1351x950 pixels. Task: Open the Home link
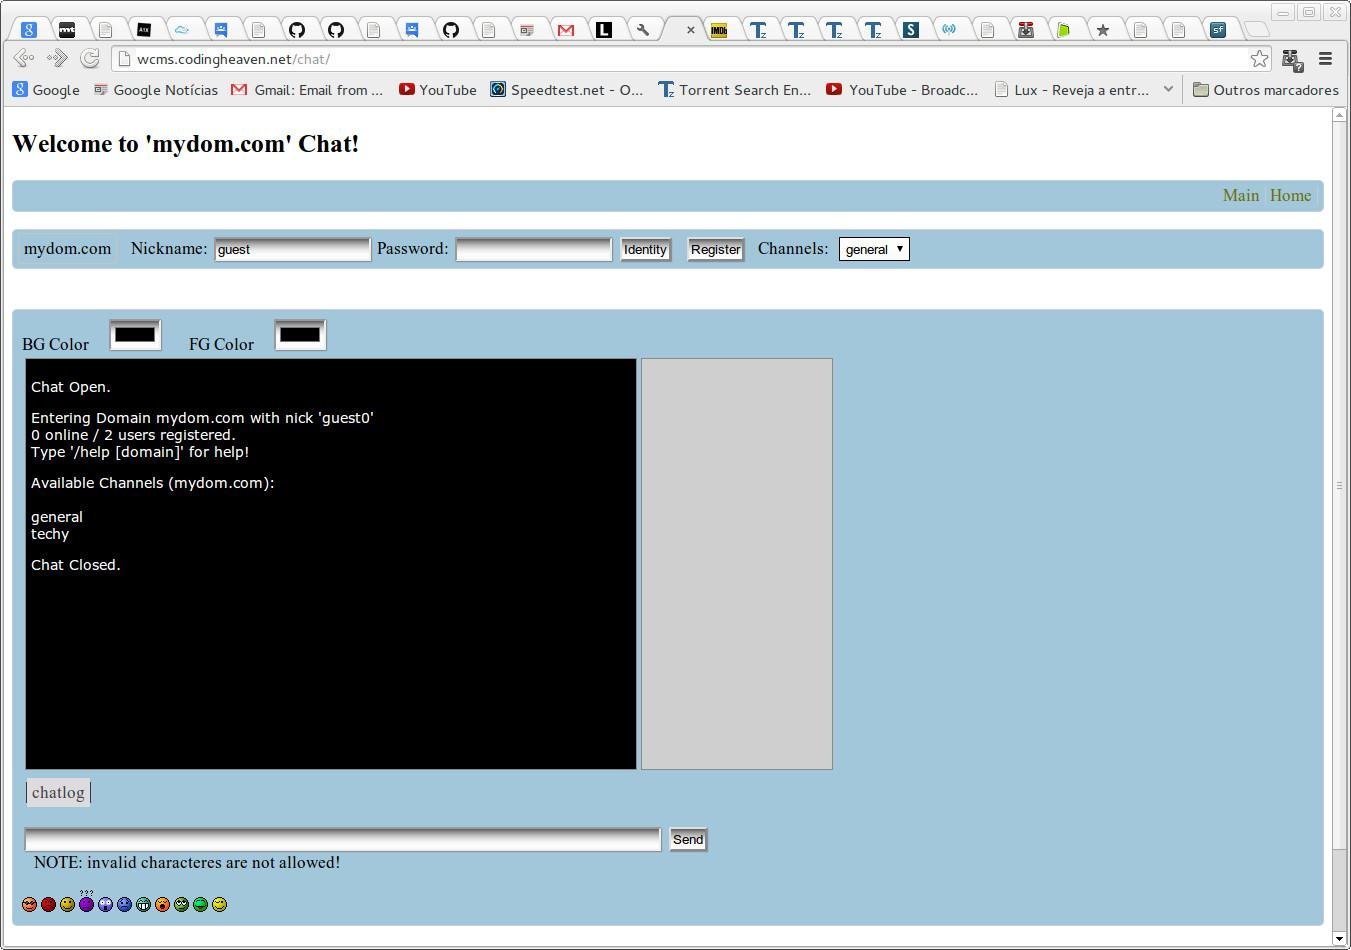tap(1289, 195)
